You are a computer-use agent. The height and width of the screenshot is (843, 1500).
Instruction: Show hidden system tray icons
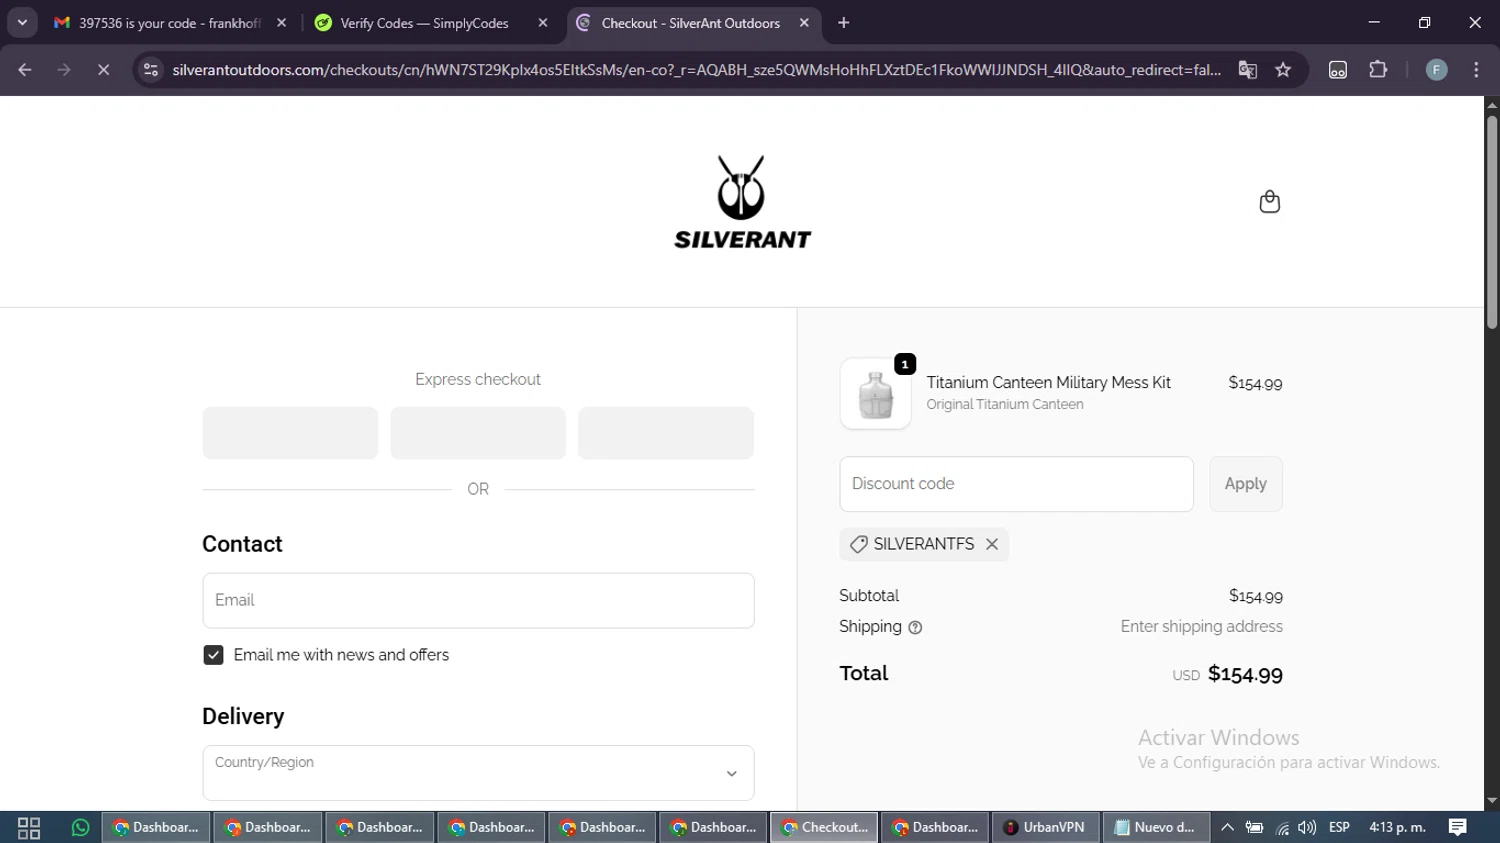pyautogui.click(x=1227, y=827)
